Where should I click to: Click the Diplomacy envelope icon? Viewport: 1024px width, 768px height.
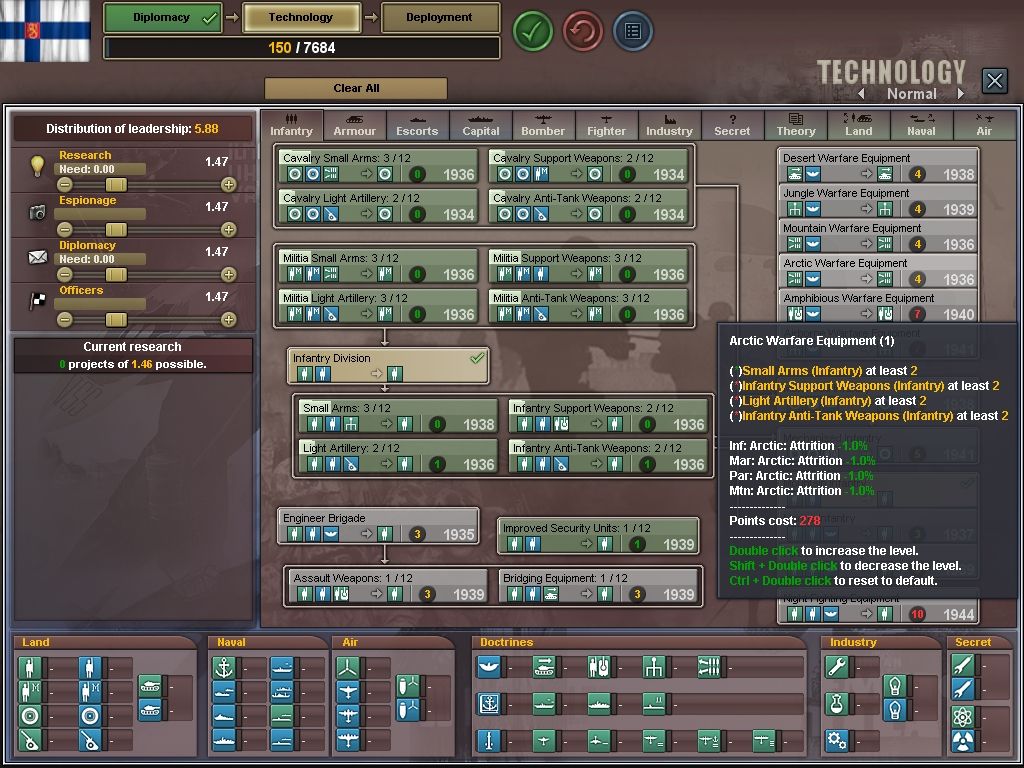tap(37, 257)
